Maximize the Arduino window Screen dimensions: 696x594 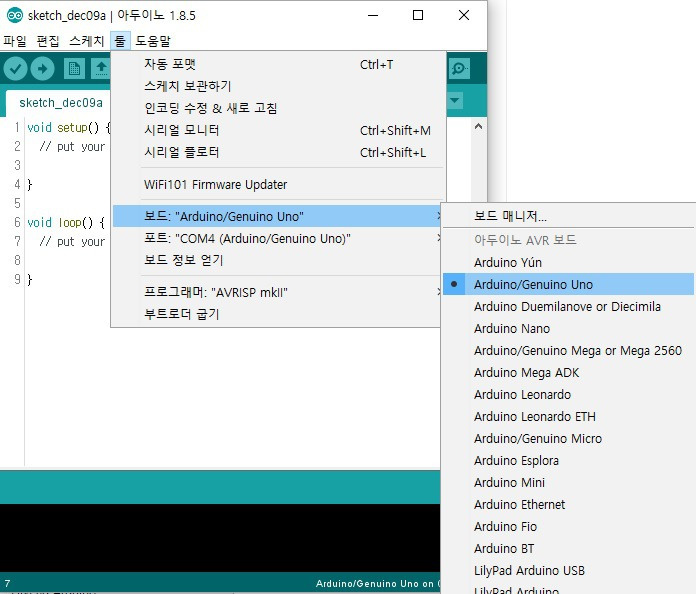(x=418, y=16)
